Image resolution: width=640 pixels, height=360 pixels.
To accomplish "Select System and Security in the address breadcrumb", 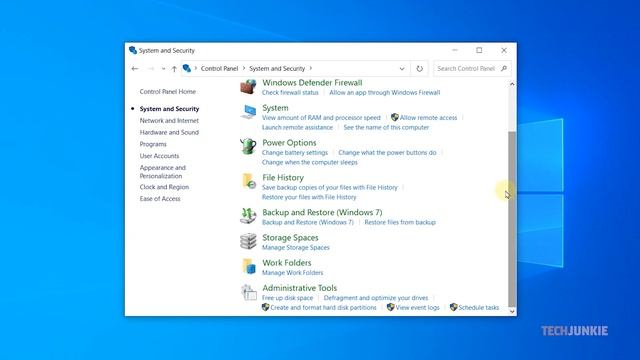I will (277, 69).
